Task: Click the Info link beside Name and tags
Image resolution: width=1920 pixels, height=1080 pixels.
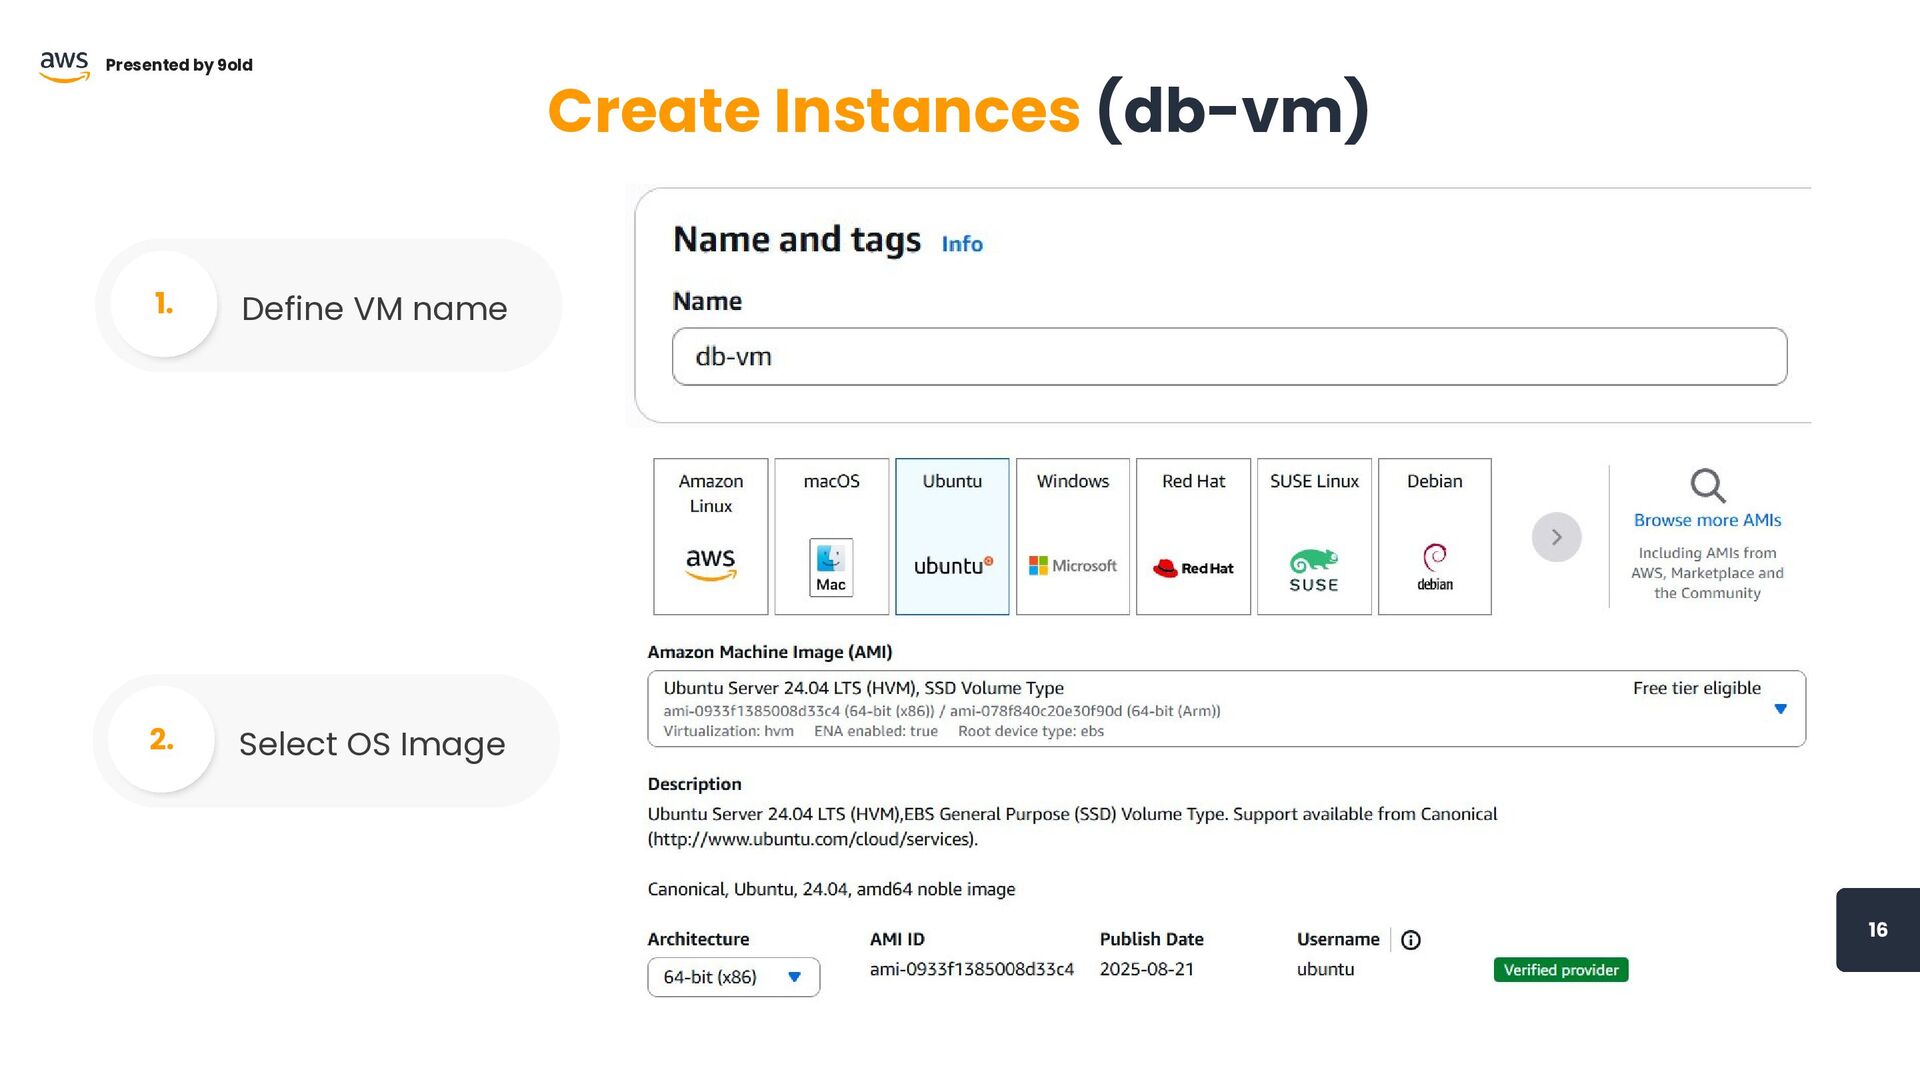Action: (961, 244)
